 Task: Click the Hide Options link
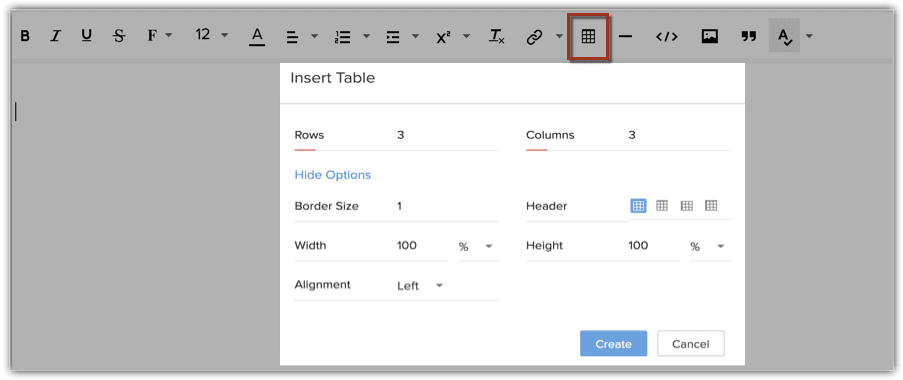(x=333, y=175)
